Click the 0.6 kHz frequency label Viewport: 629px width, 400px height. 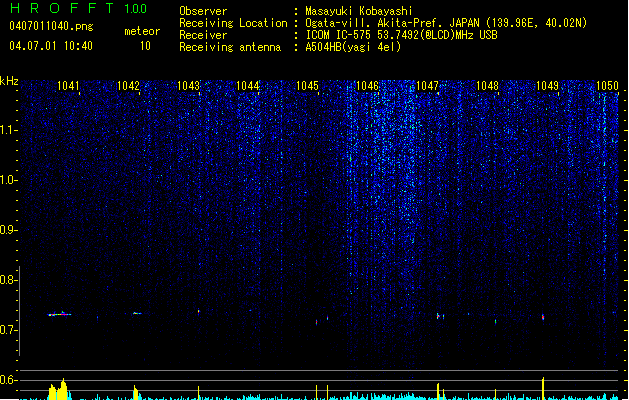pyautogui.click(x=8, y=380)
